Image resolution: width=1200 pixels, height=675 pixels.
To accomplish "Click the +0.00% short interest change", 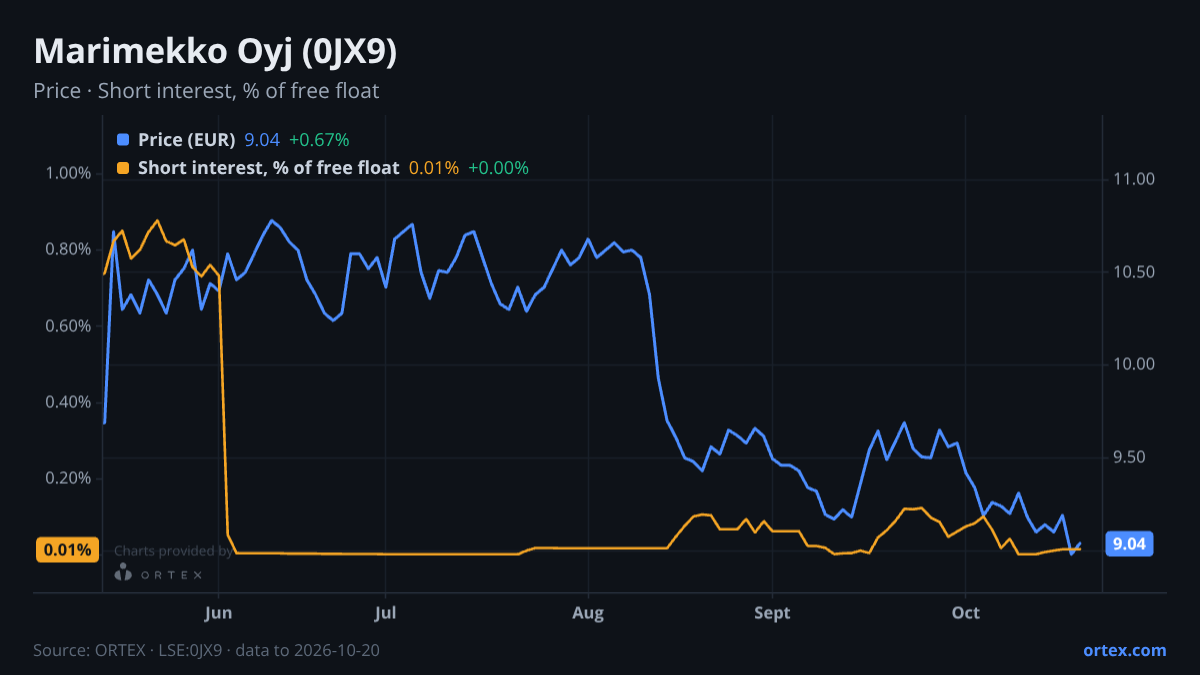I will pyautogui.click(x=498, y=168).
